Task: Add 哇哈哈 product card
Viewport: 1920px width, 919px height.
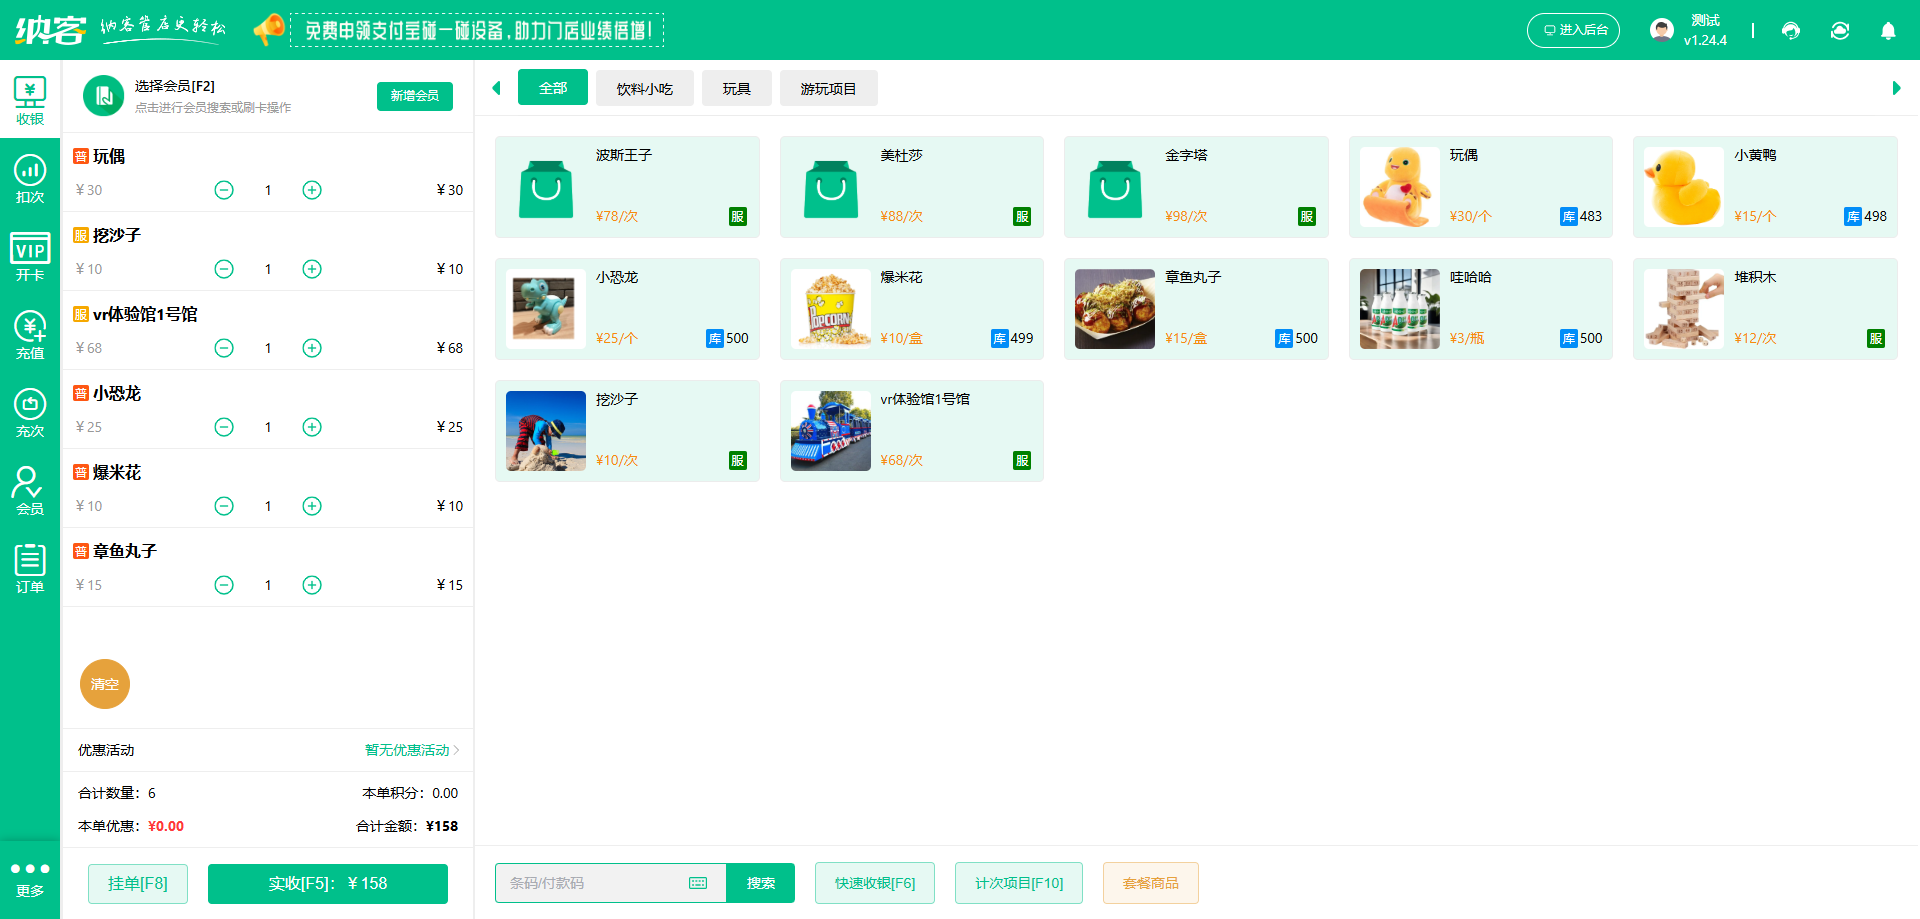Action: pos(1481,309)
